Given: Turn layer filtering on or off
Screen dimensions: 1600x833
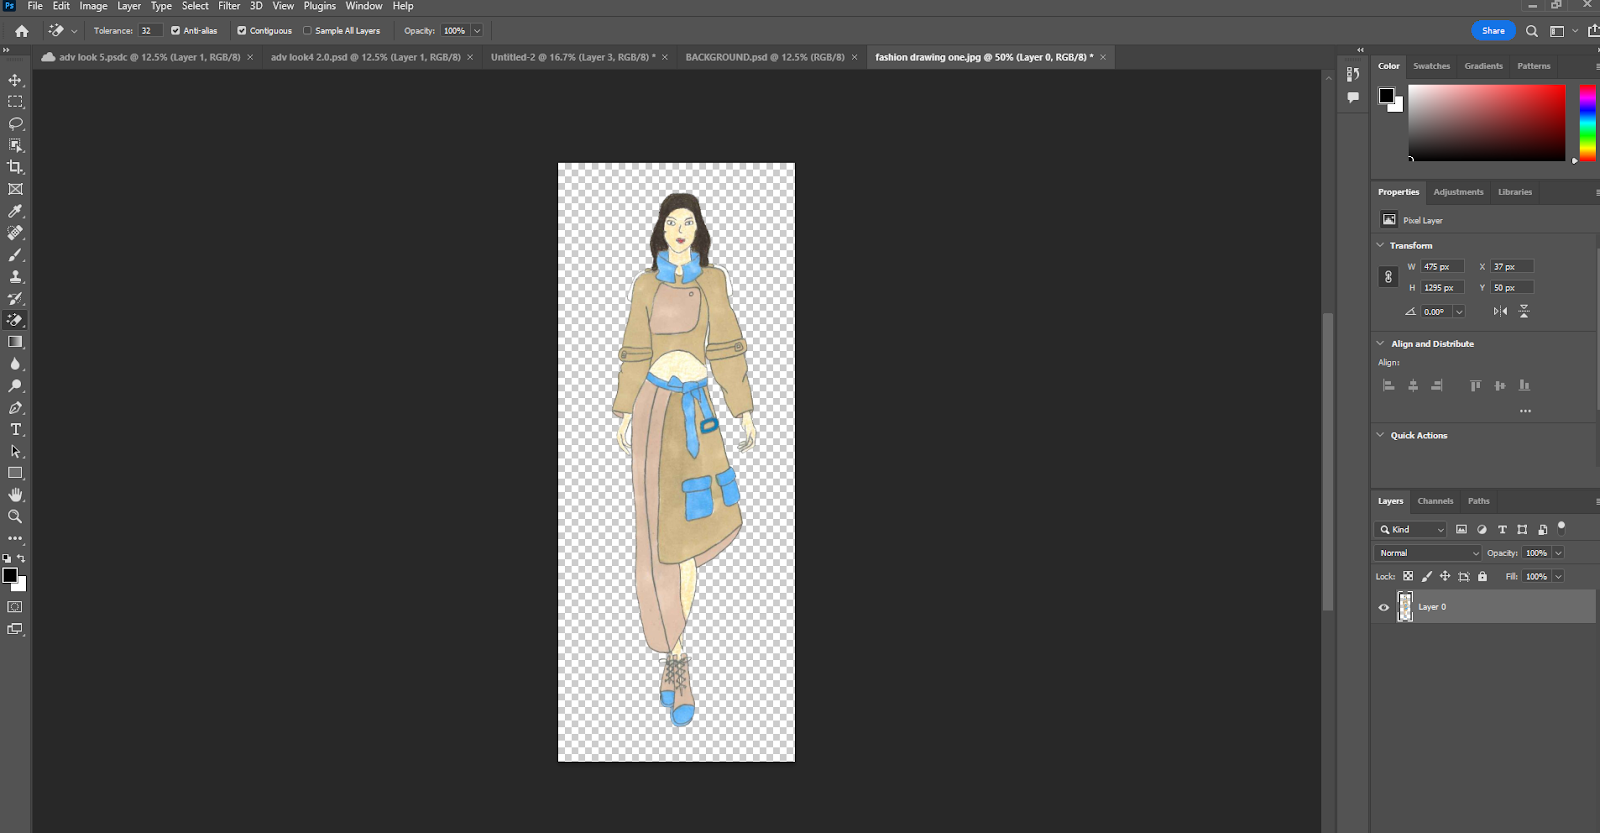Looking at the screenshot, I should 1561,527.
